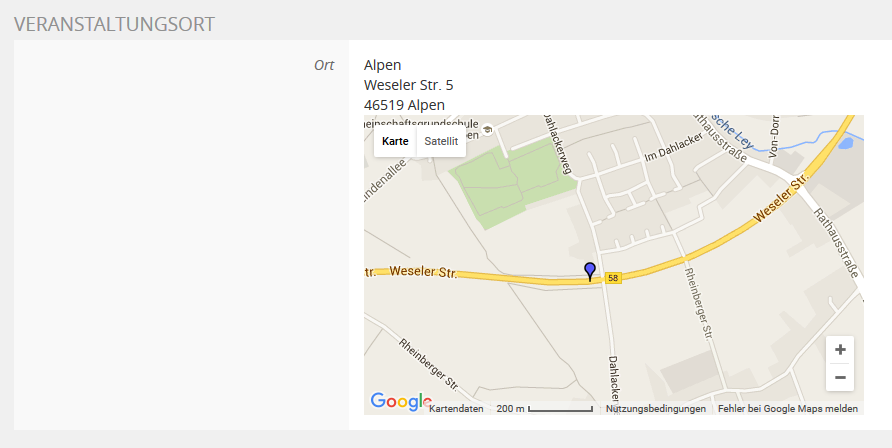Zoom in with the plus button
Viewport: 892px width, 448px height.
pos(840,350)
